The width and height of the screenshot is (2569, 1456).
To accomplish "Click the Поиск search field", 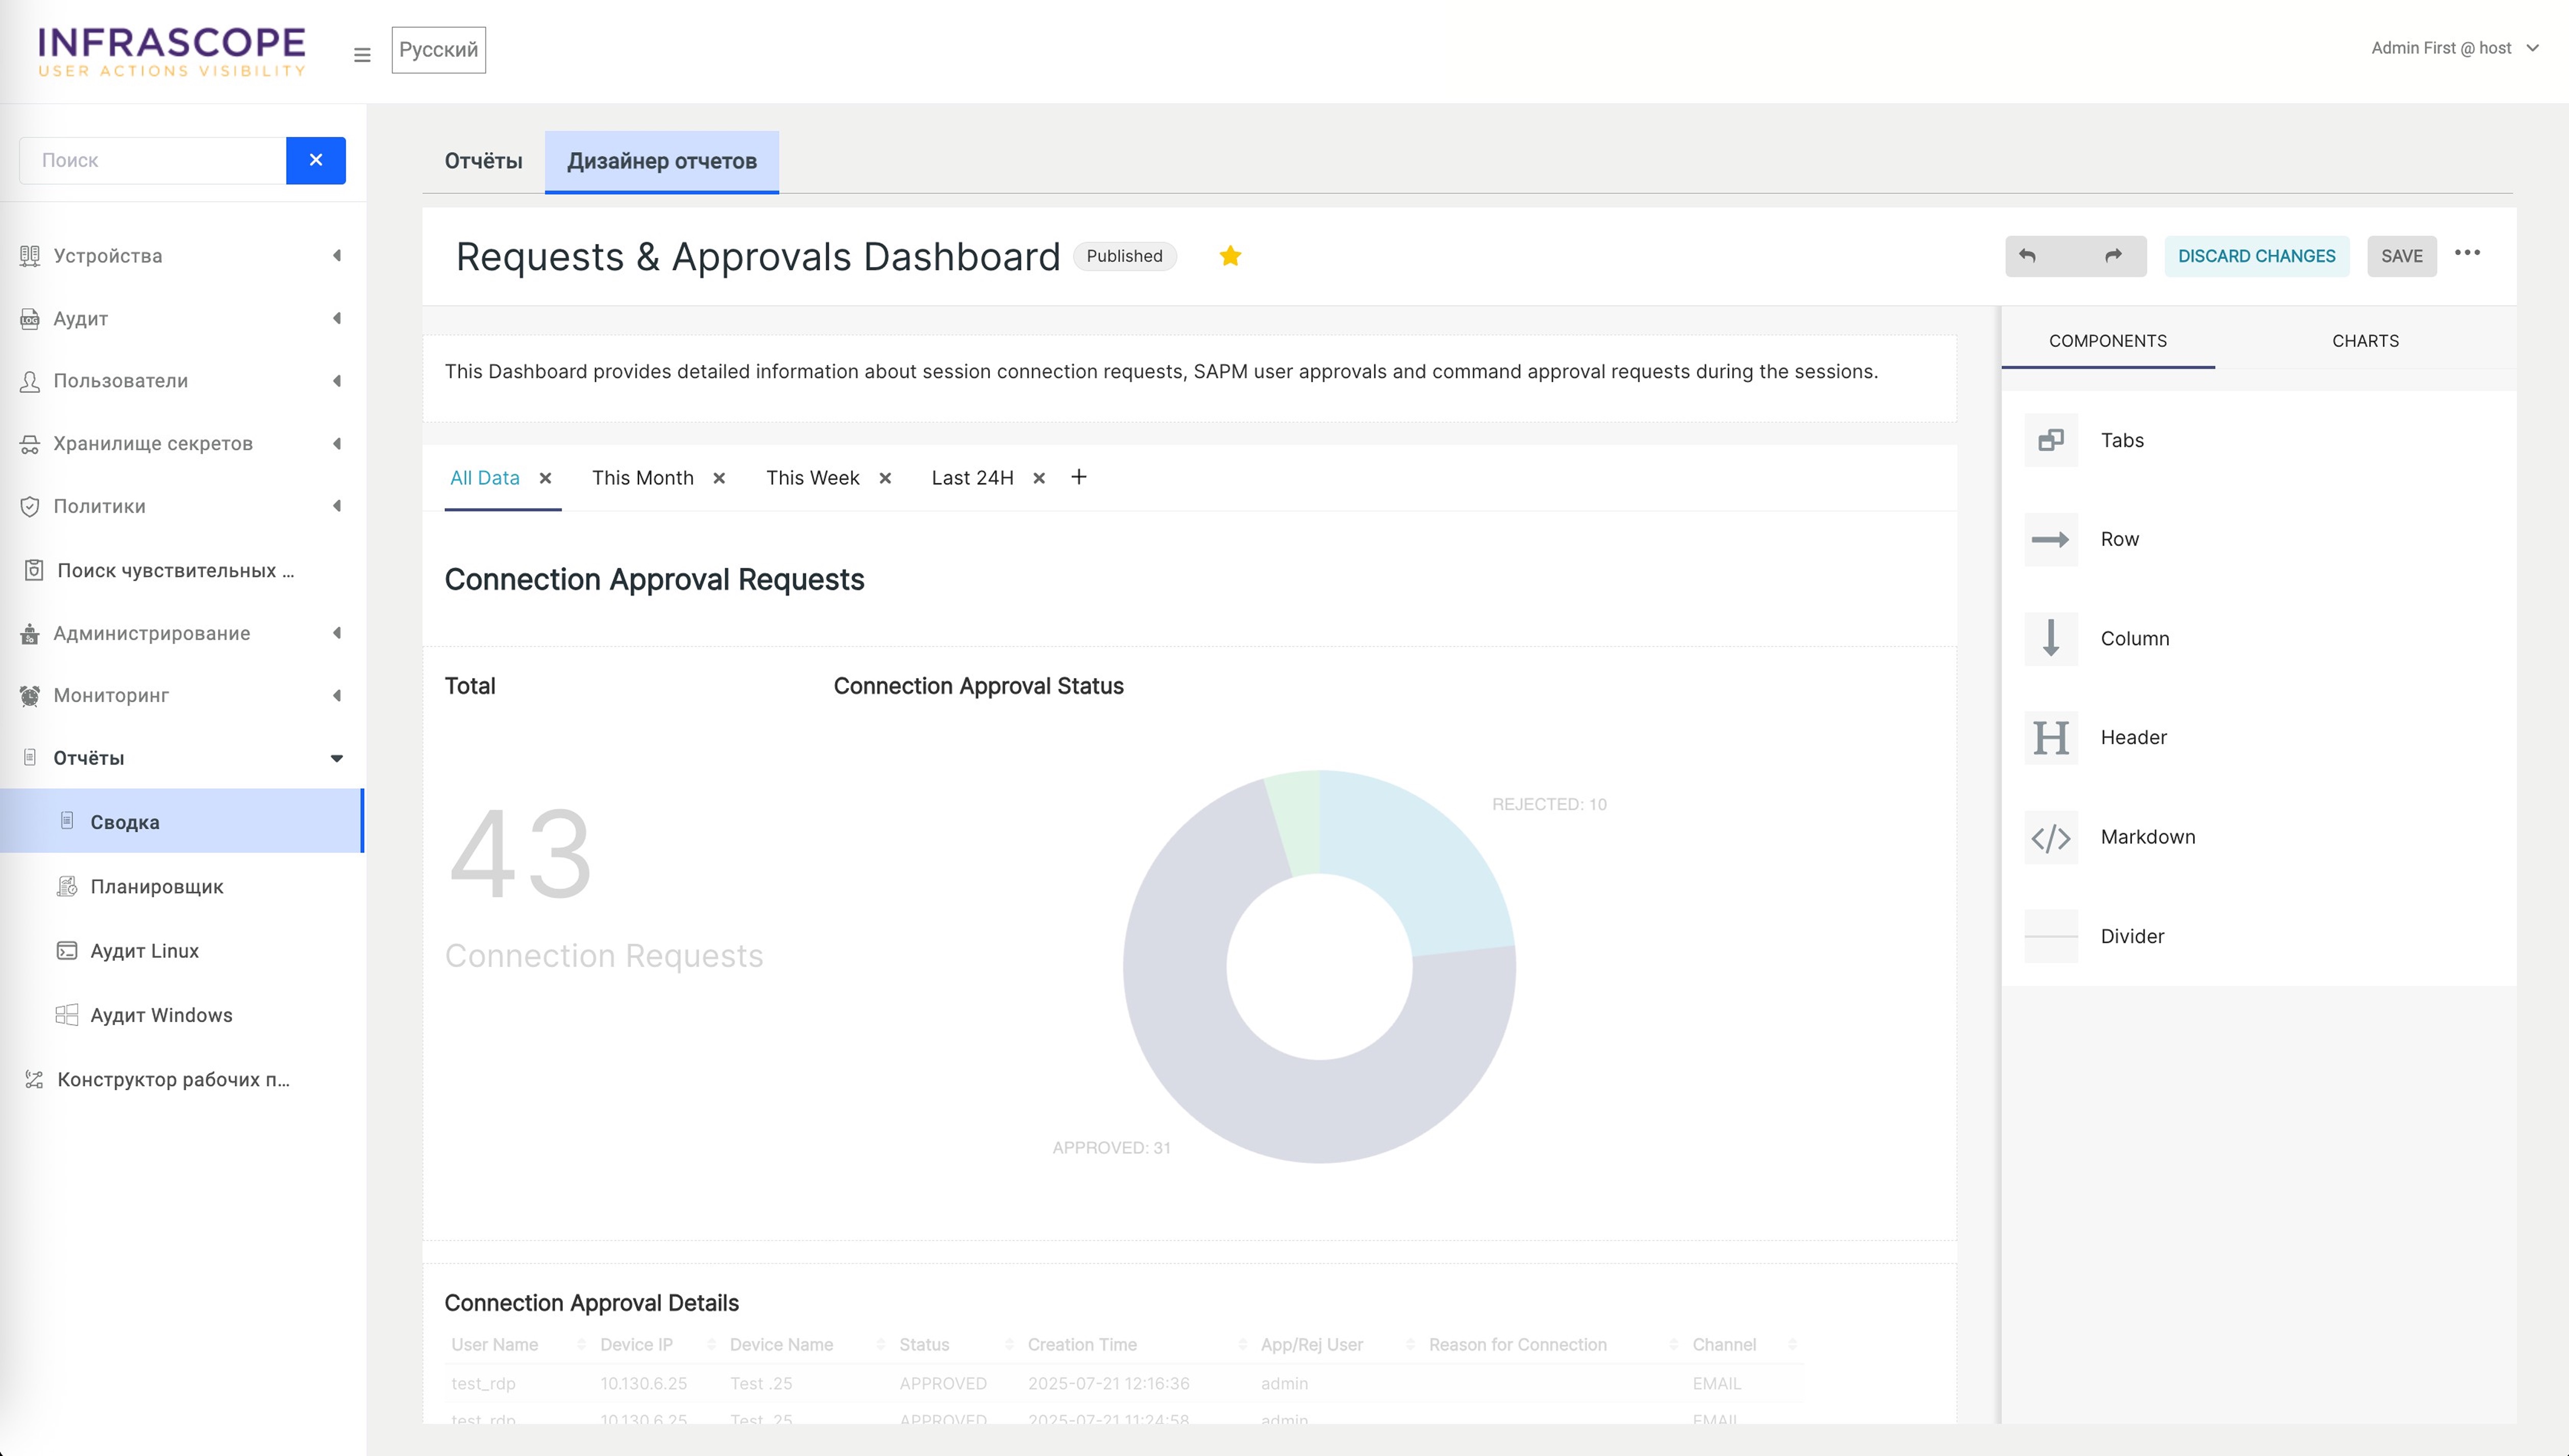I will tap(153, 160).
